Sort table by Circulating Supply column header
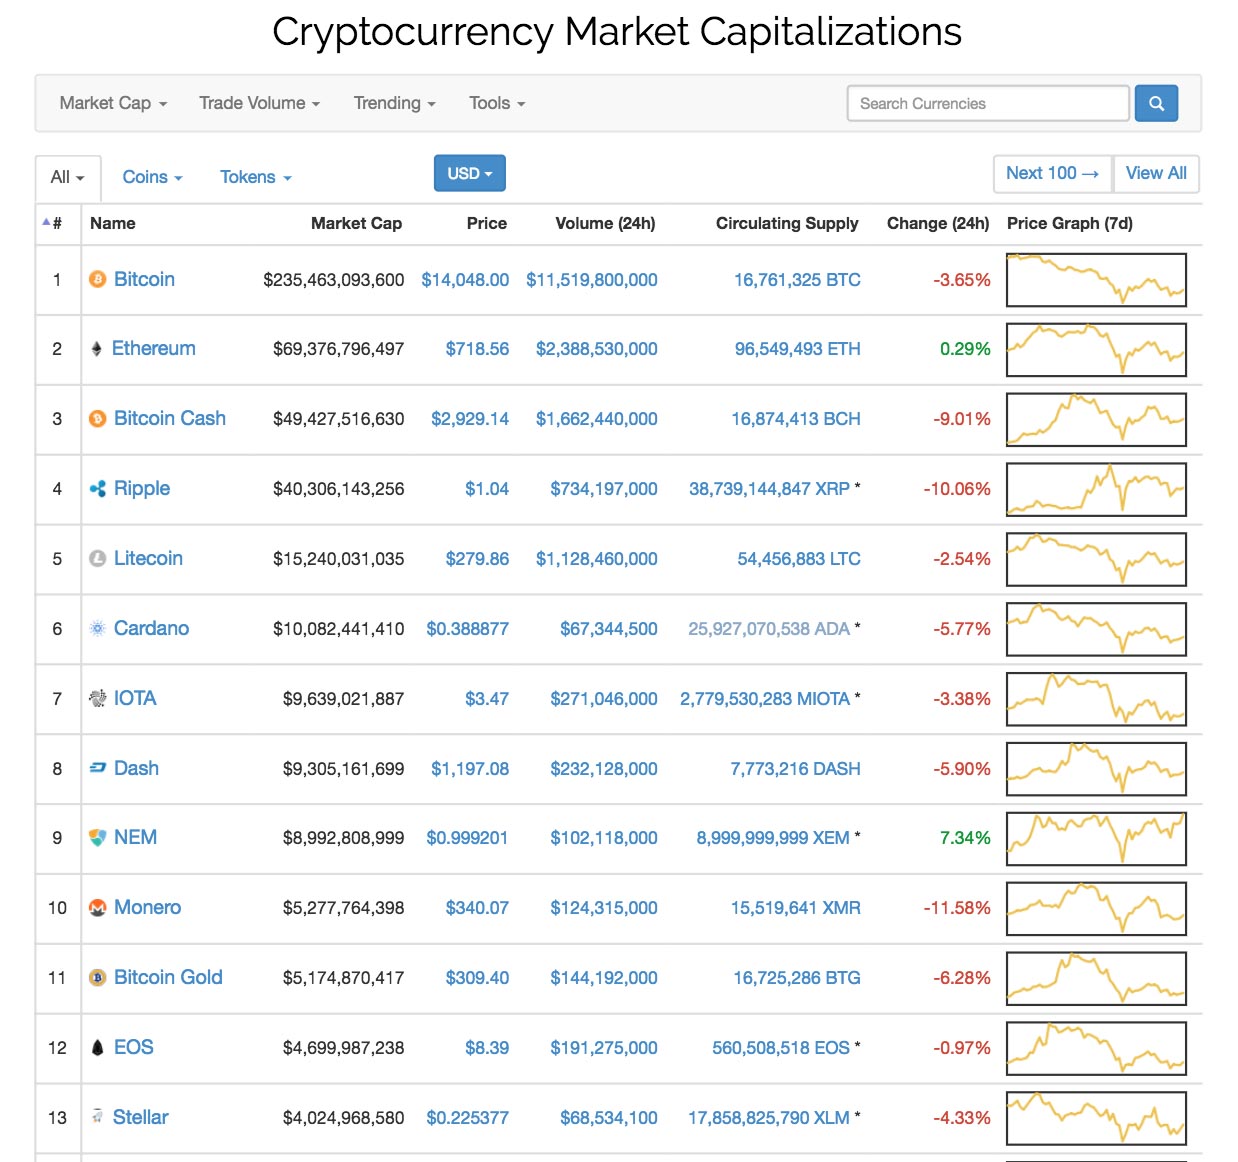The height and width of the screenshot is (1162, 1238). 787,223
